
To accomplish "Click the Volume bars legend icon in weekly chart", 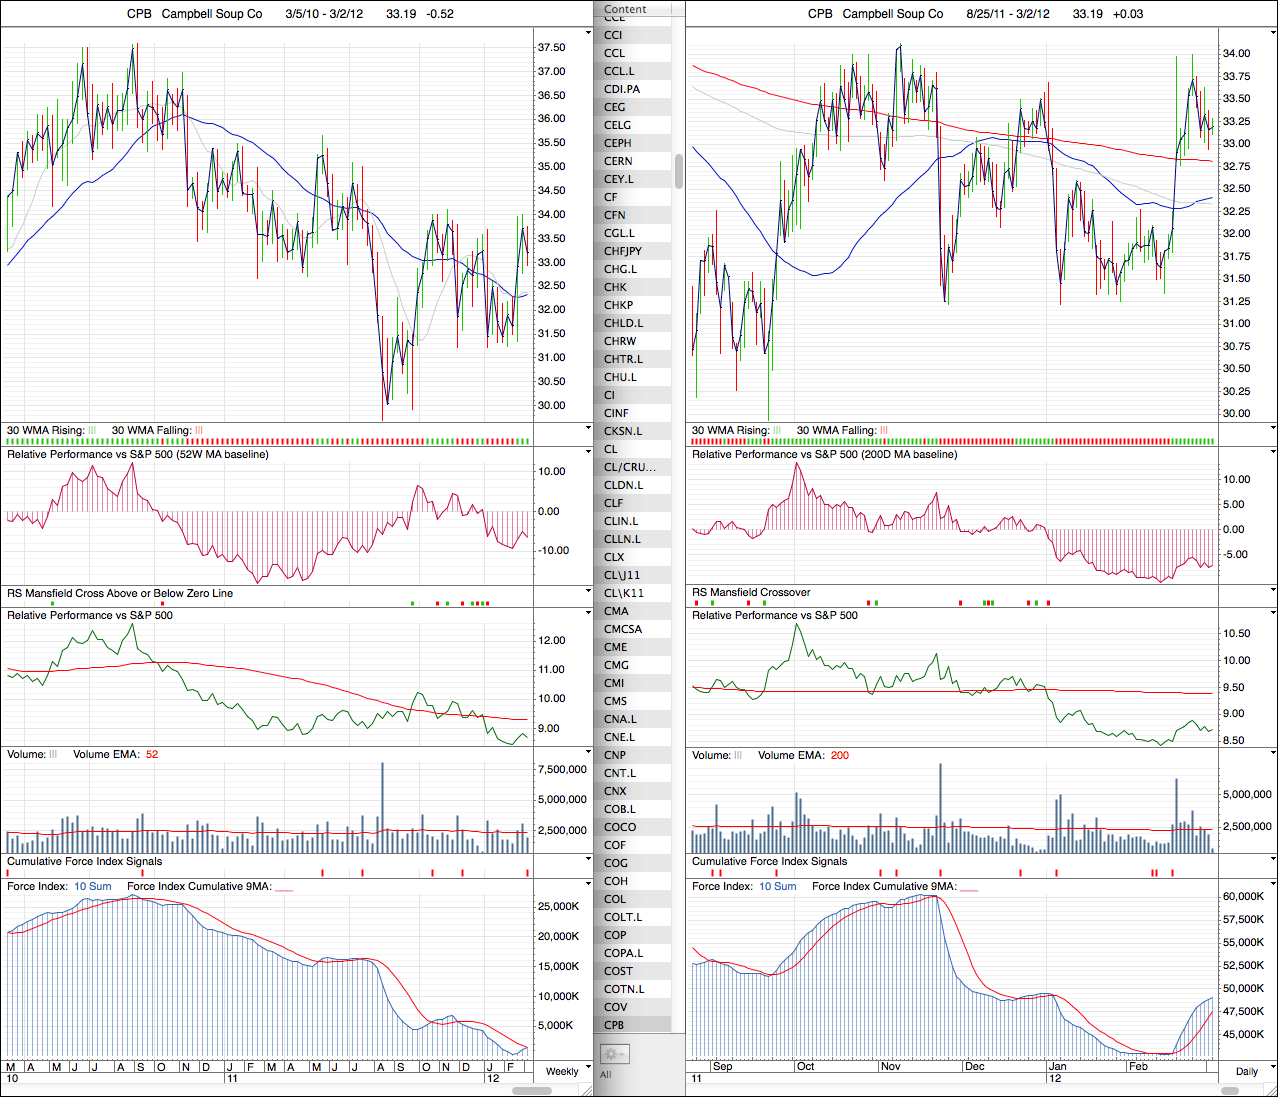I will tap(54, 755).
